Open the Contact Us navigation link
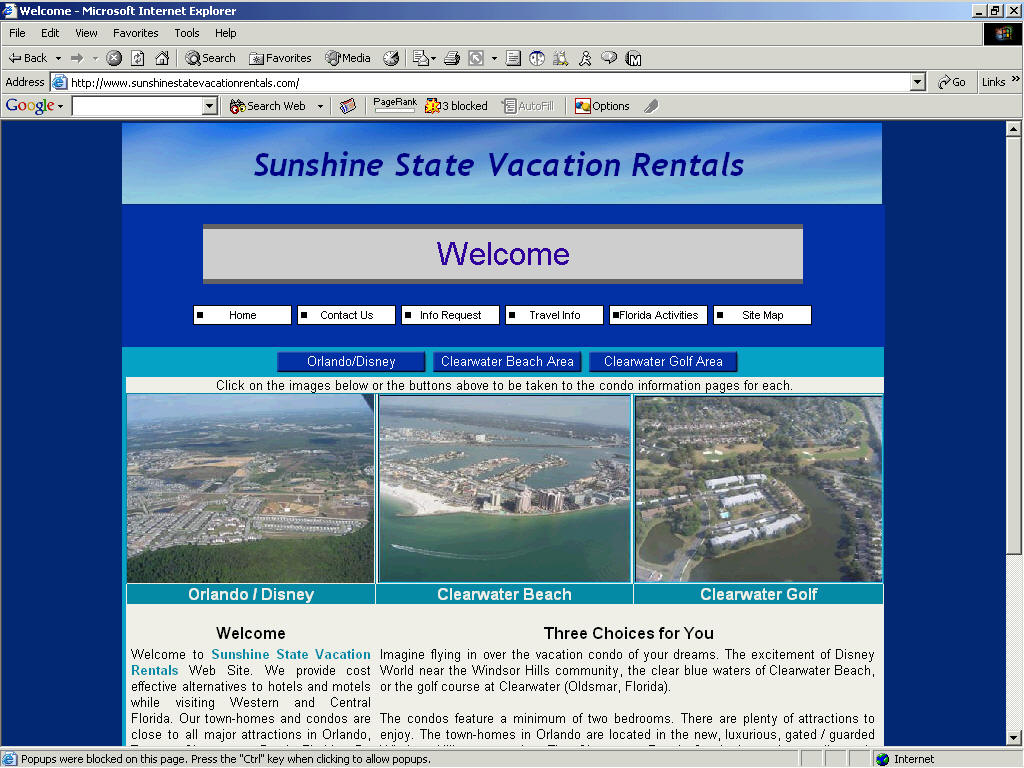1024x768 pixels. [346, 315]
